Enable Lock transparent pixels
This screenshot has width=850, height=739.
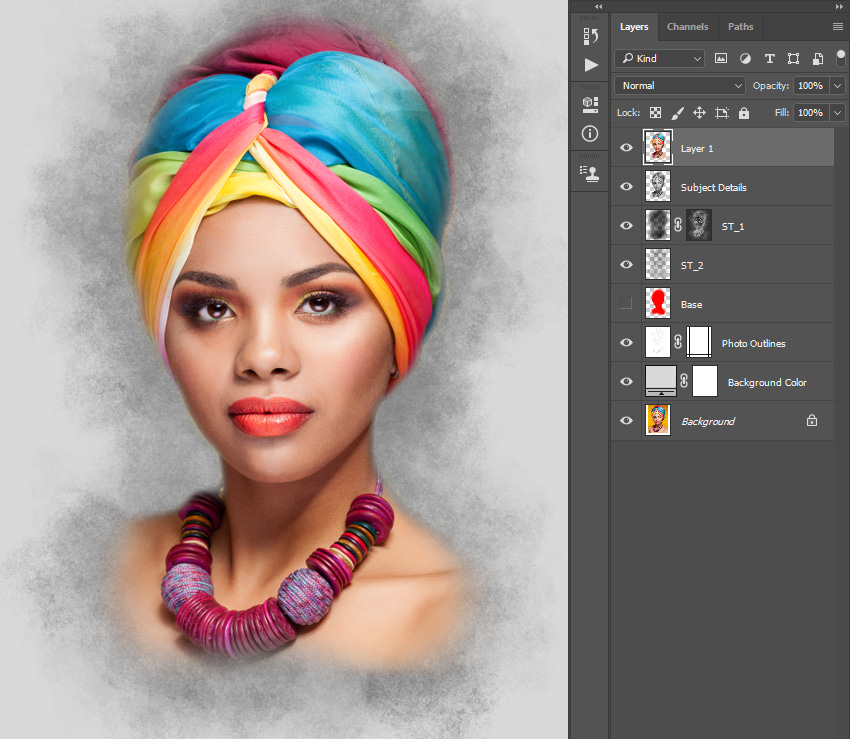click(655, 113)
